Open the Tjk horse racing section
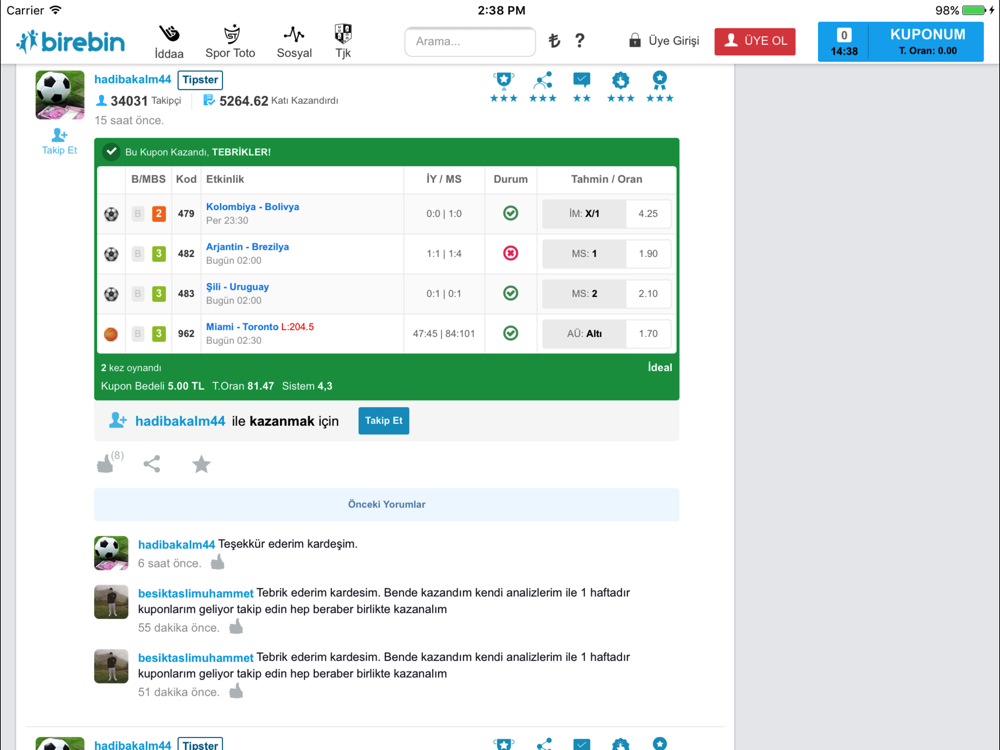The width and height of the screenshot is (1000, 750). click(343, 42)
